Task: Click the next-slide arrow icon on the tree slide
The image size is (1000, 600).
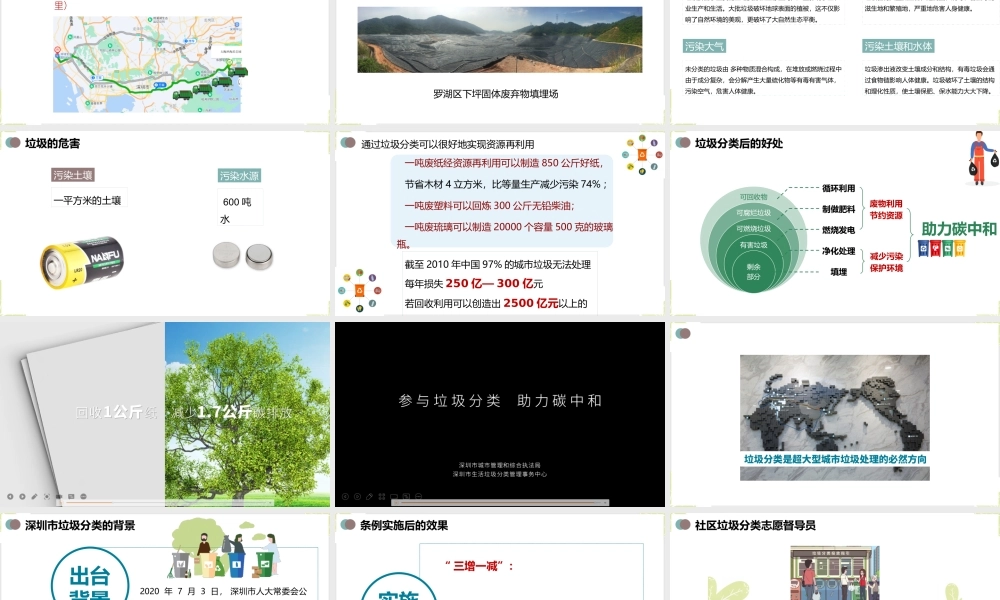Action: (x=22, y=496)
